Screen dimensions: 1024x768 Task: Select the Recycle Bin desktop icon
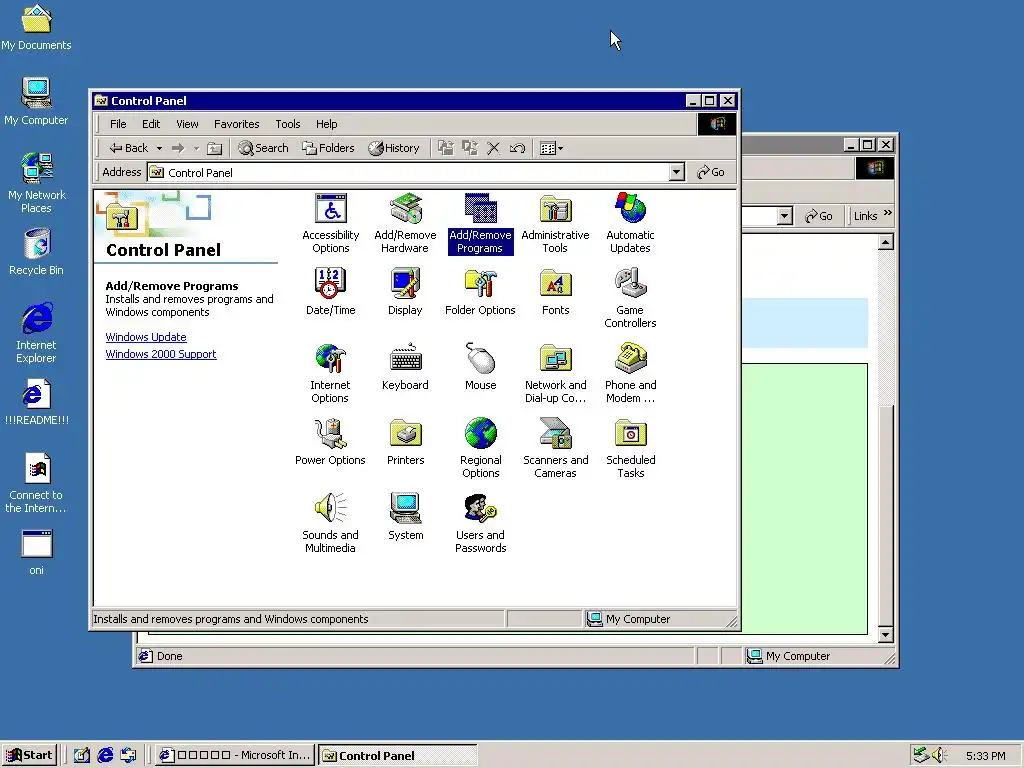click(37, 251)
